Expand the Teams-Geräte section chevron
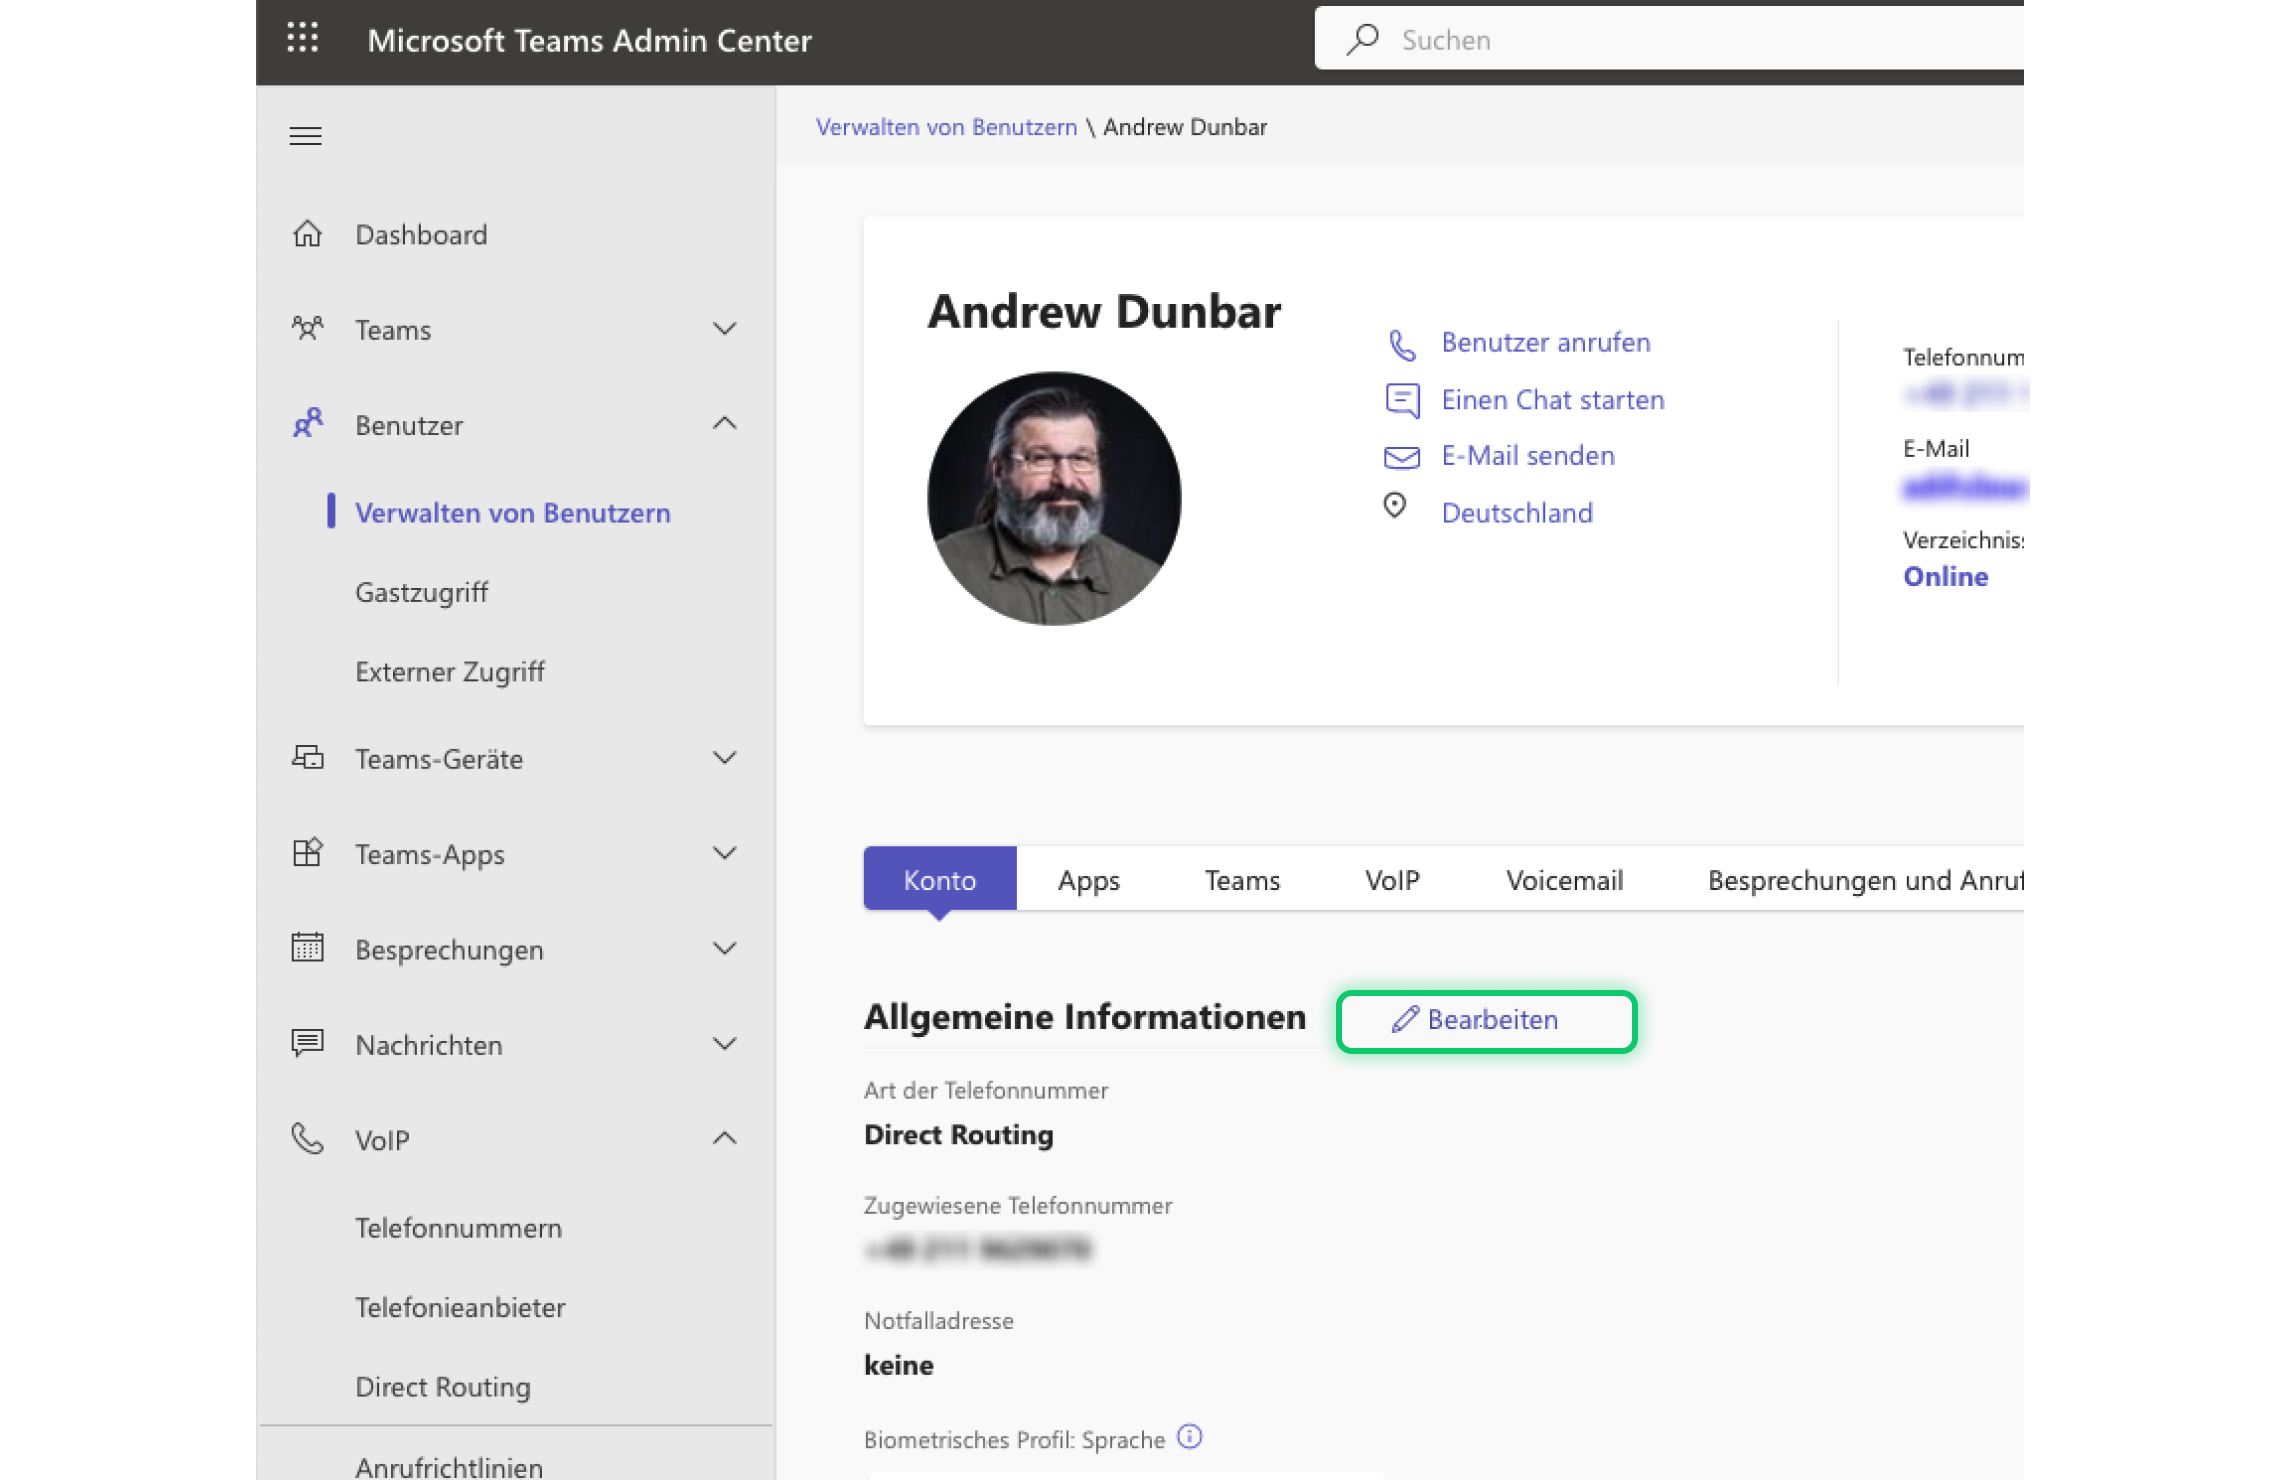This screenshot has width=2280, height=1480. tap(724, 758)
